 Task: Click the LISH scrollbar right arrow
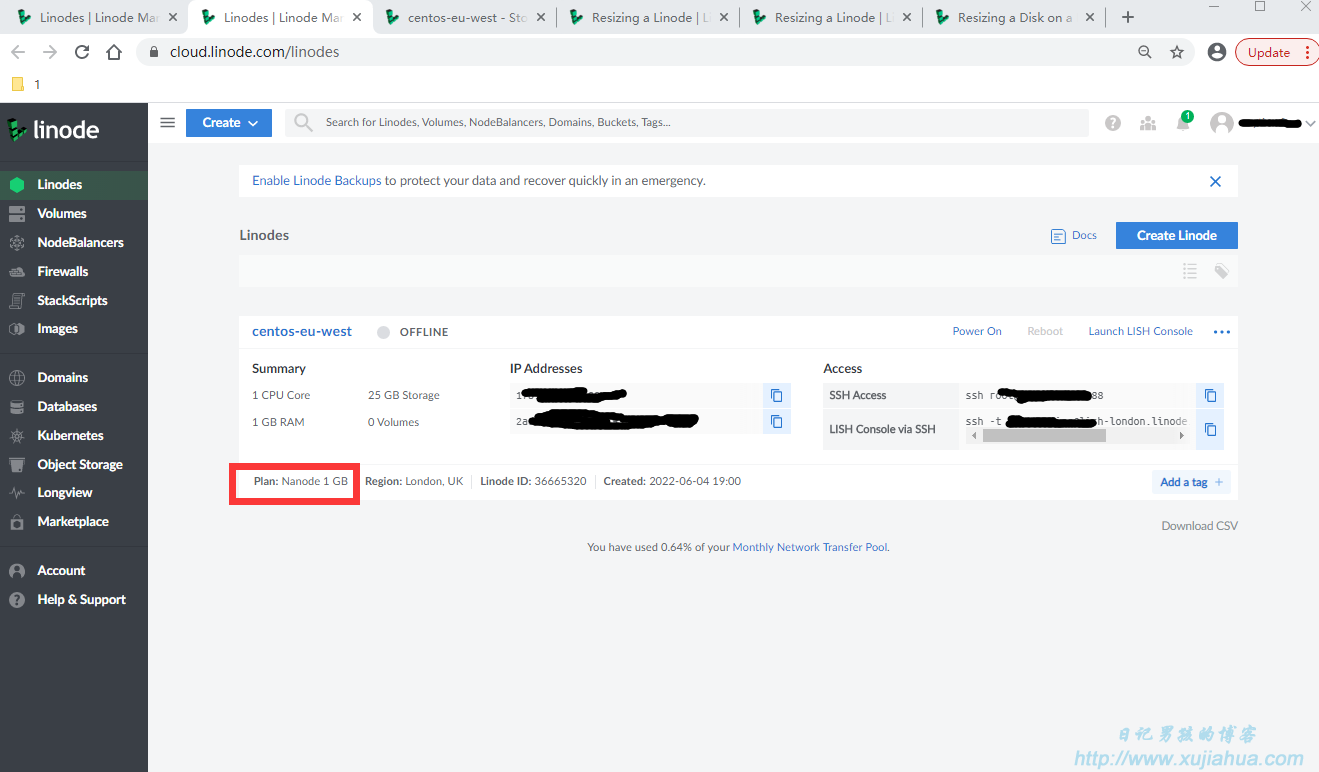[1182, 436]
